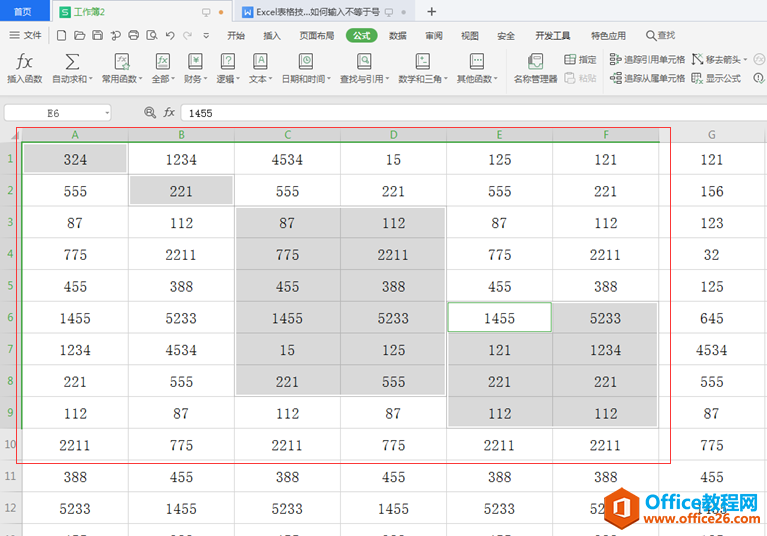Click the zoom magnifier beside formula bar
This screenshot has height=536, width=767.
[150, 113]
